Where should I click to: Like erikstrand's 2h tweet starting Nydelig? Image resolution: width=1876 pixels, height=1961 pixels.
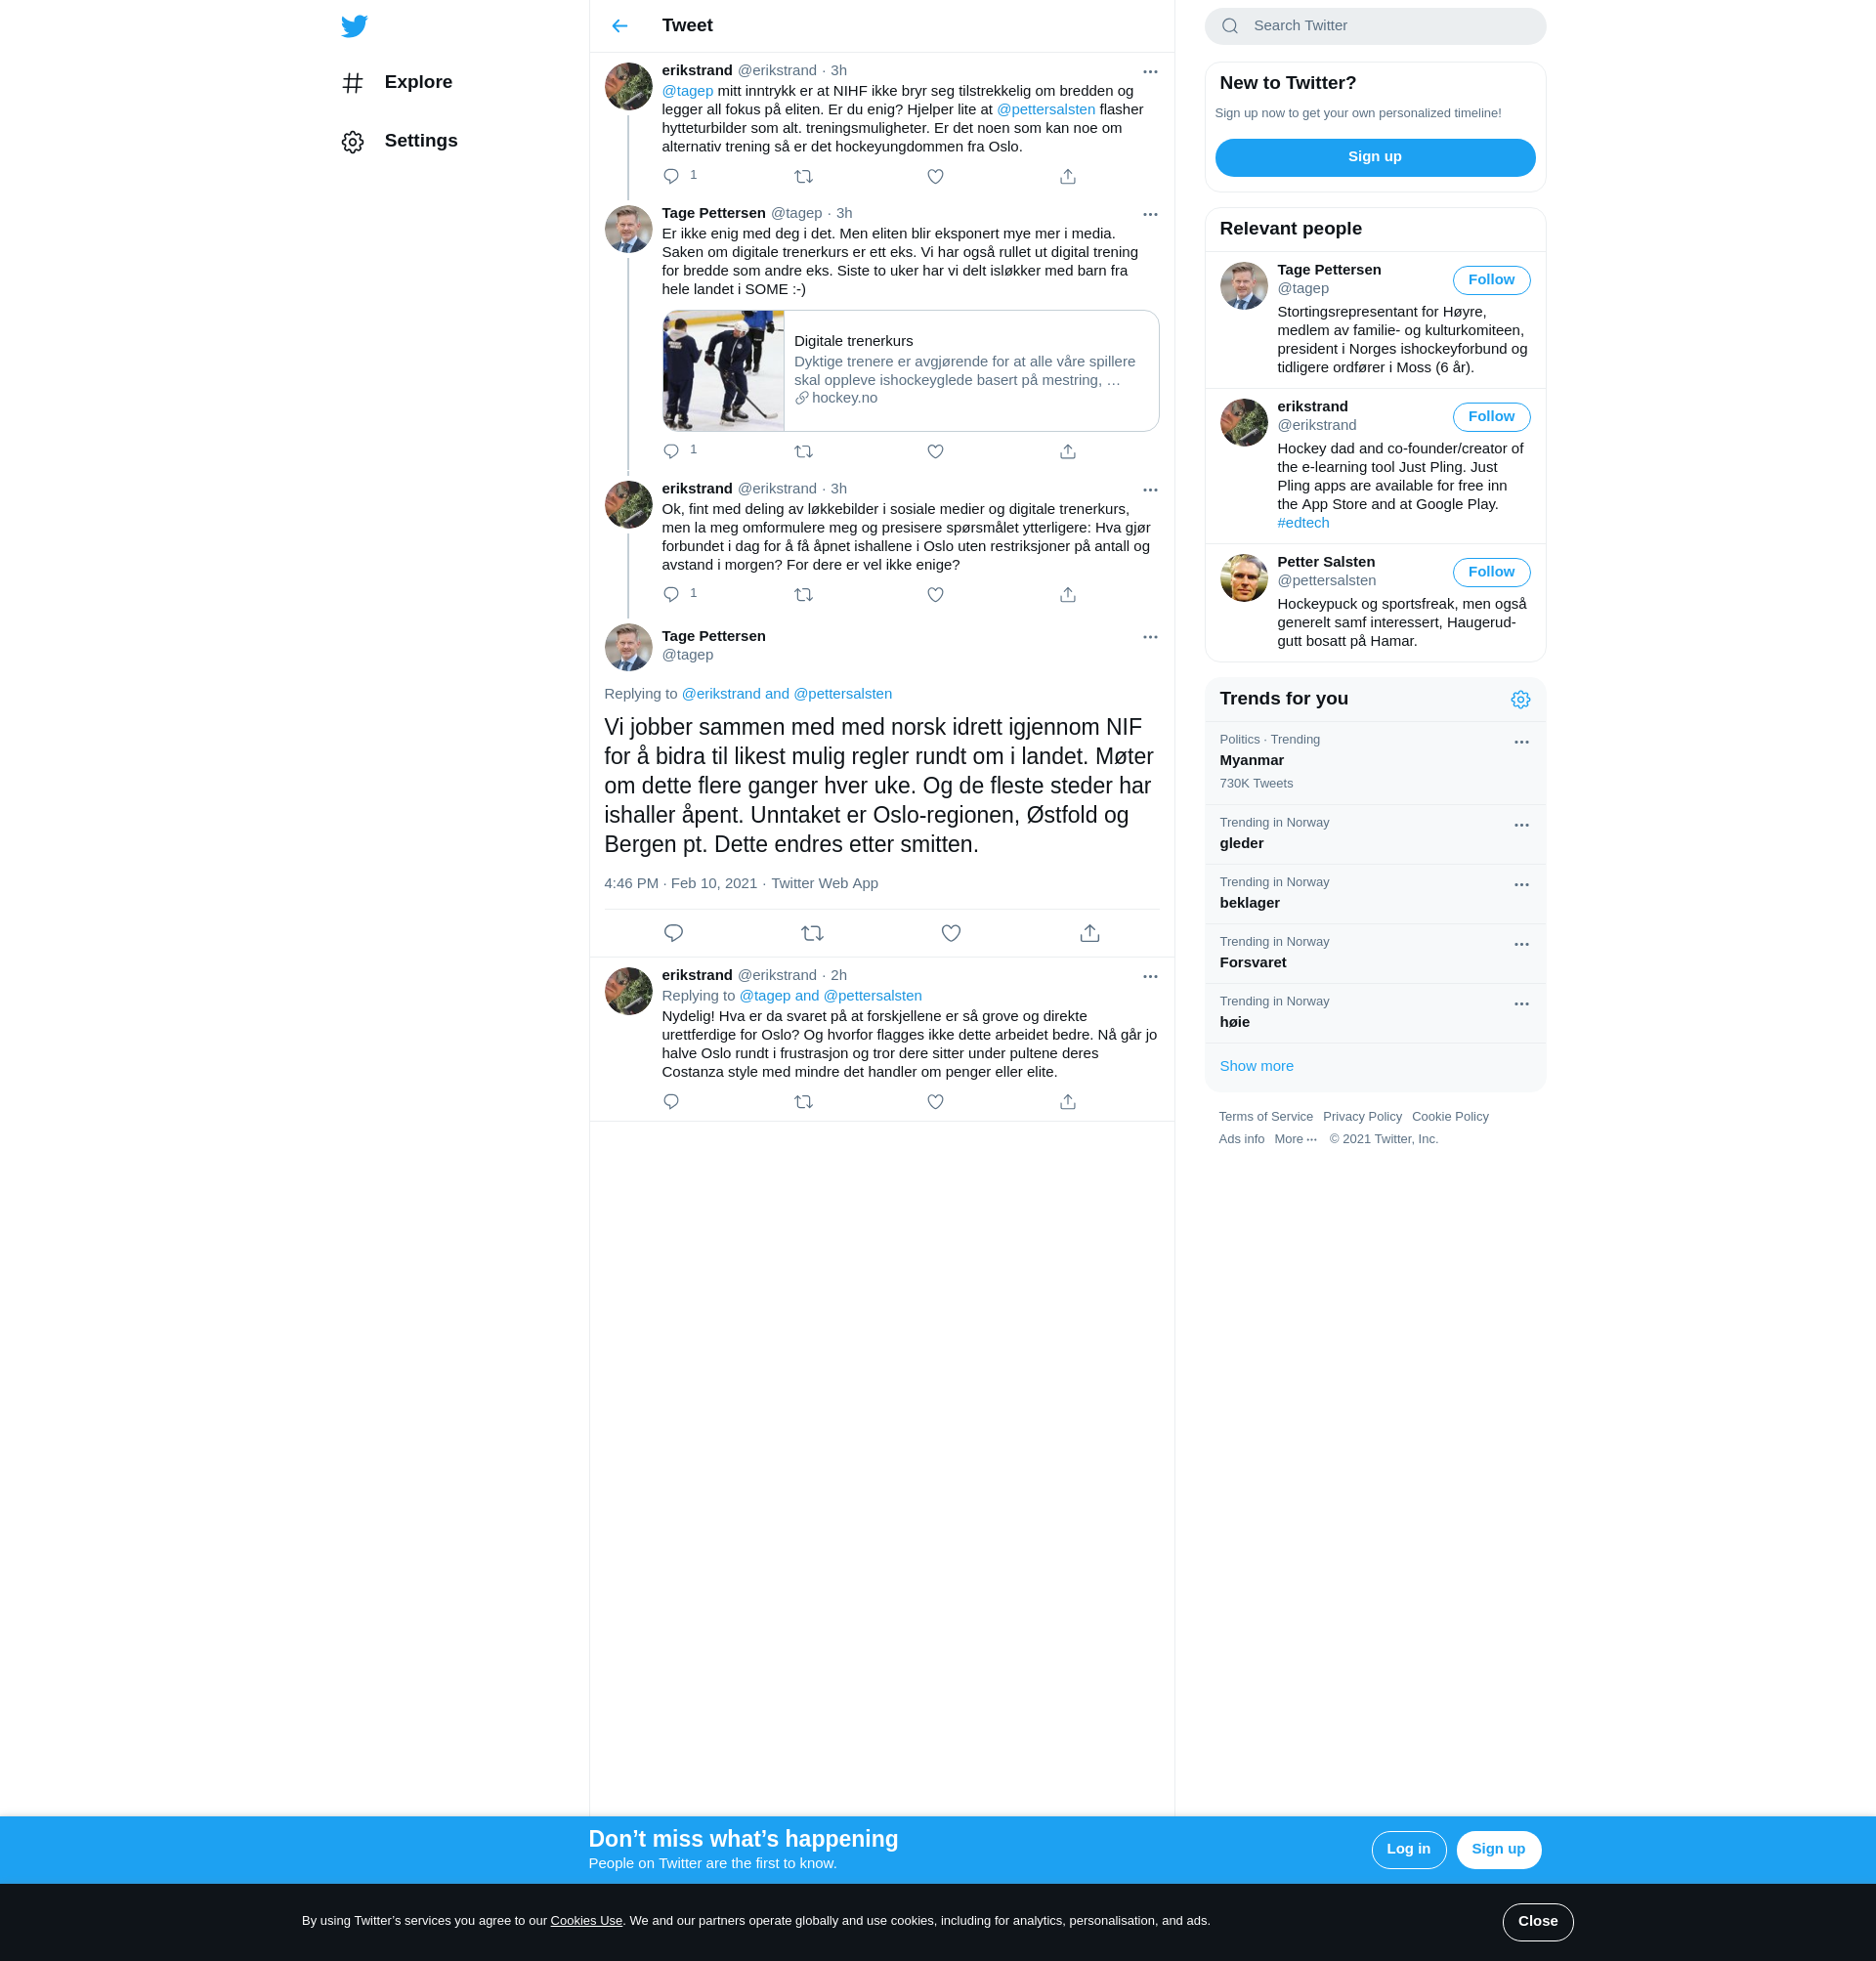tap(935, 1101)
